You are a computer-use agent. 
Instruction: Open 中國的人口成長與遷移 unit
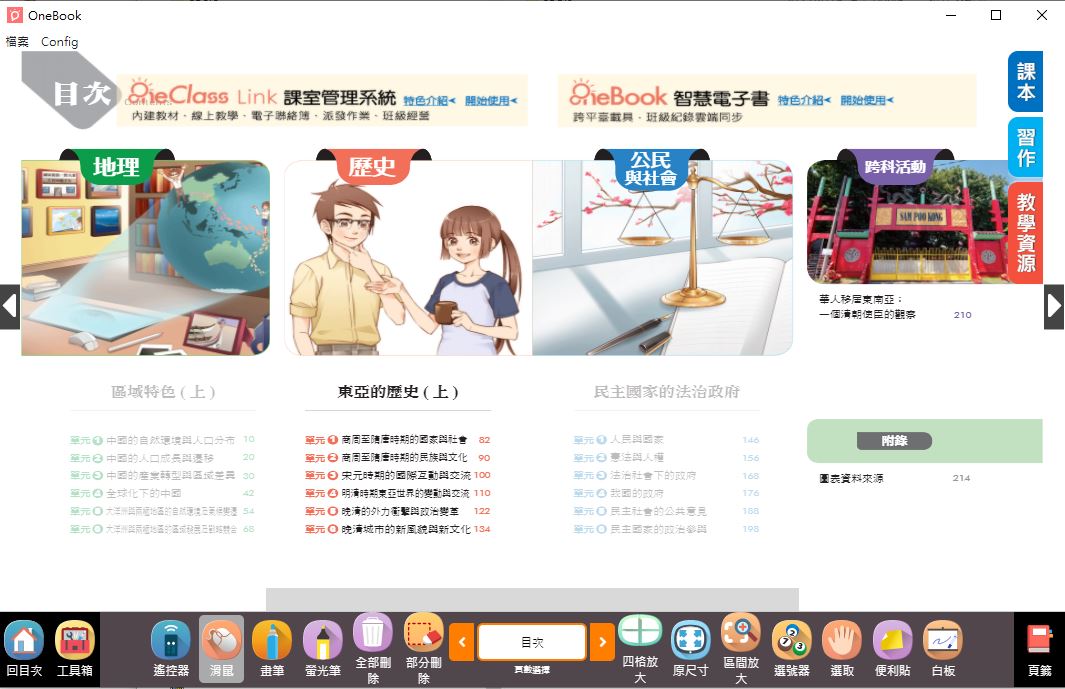point(162,457)
